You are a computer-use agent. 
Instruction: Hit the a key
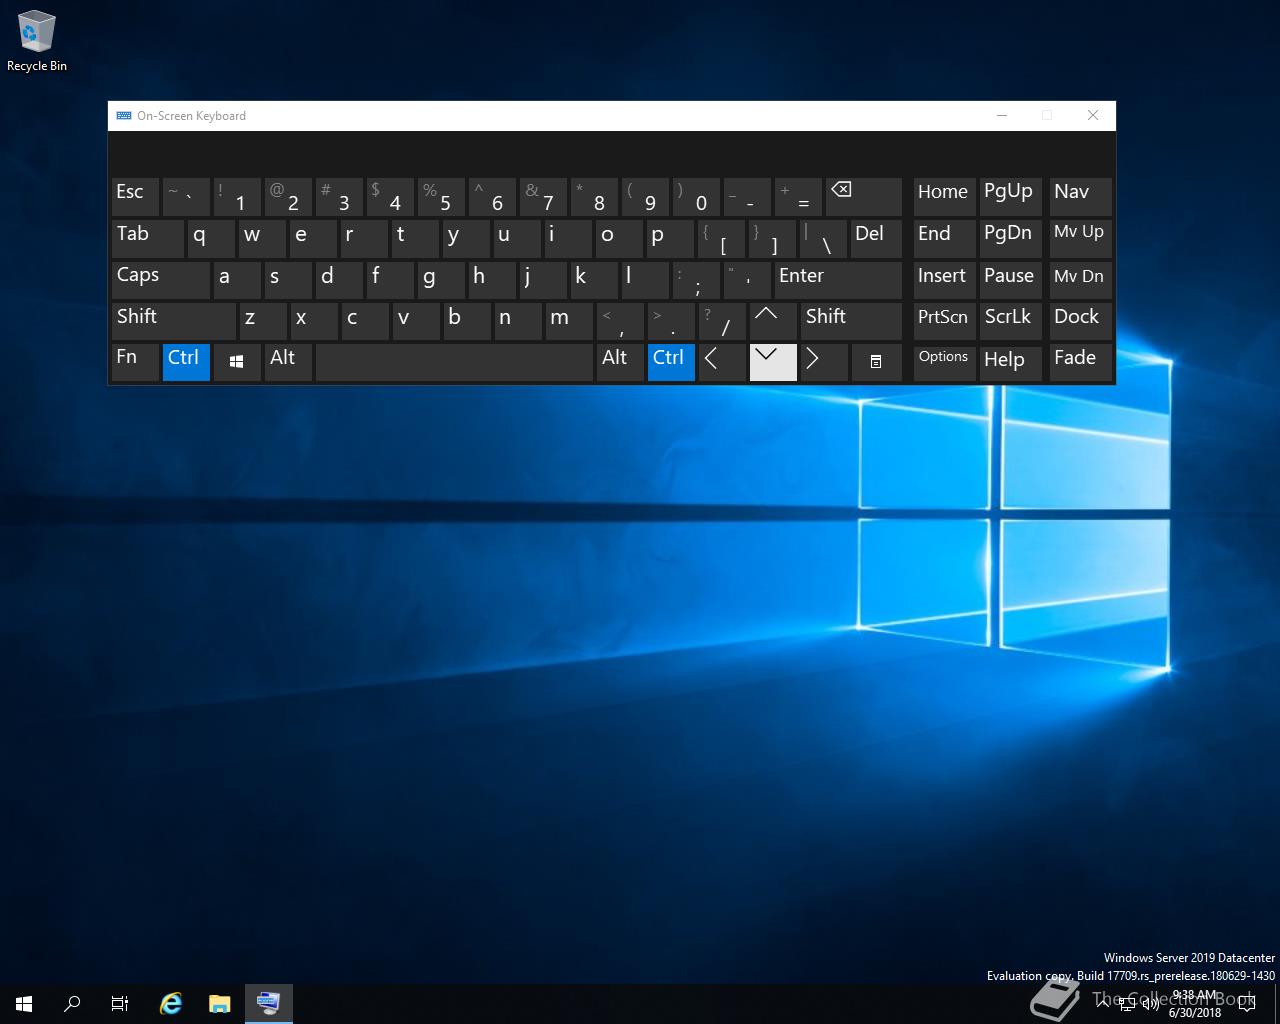(237, 280)
